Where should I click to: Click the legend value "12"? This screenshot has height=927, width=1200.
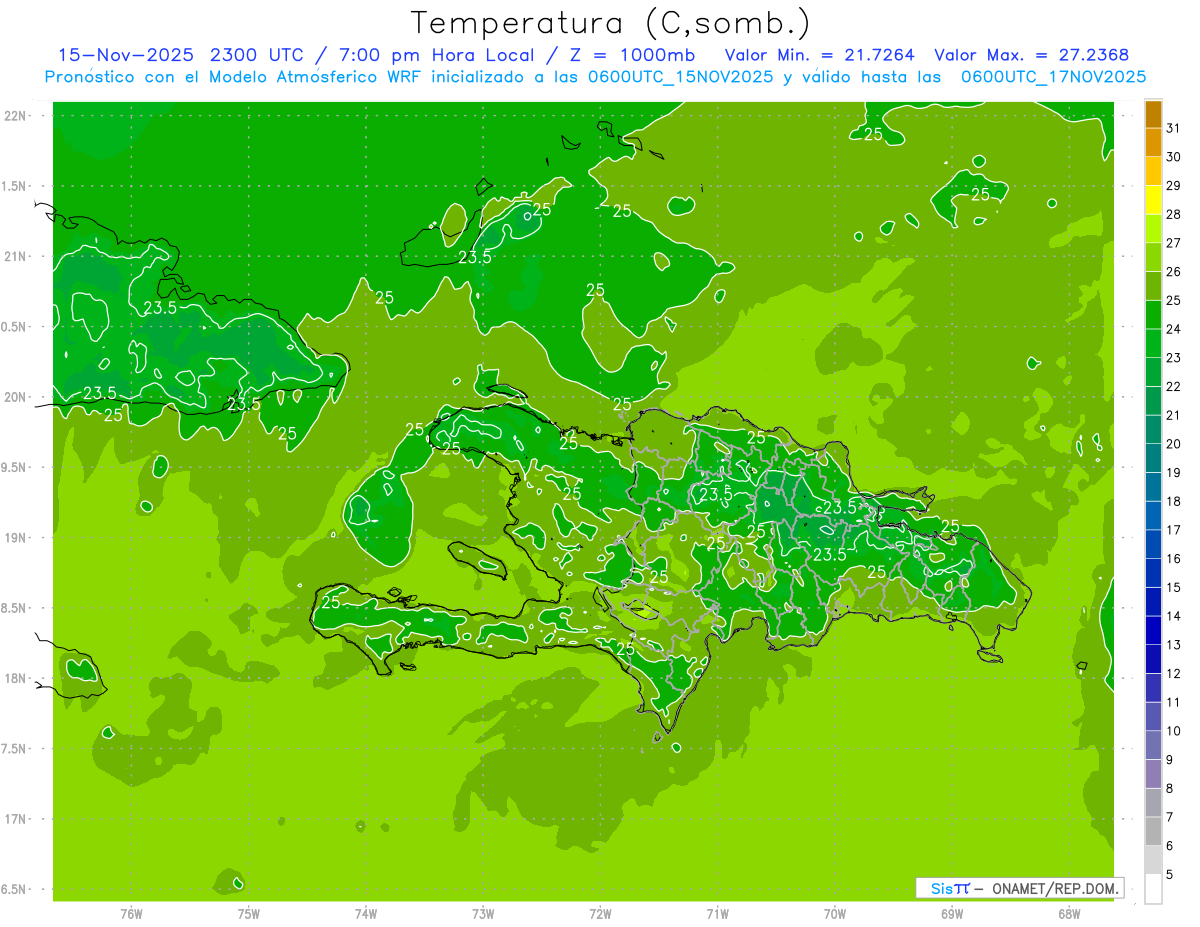coord(1173,674)
